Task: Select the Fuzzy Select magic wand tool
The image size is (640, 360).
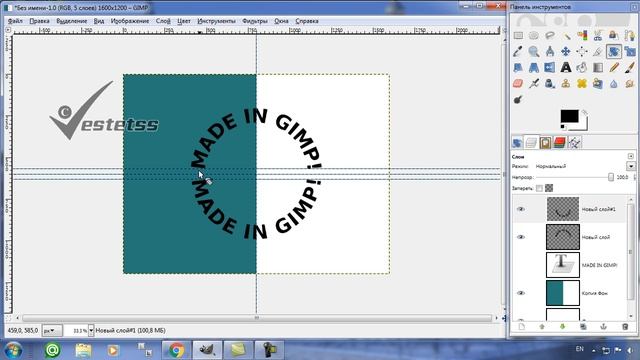Action: tap(566, 36)
